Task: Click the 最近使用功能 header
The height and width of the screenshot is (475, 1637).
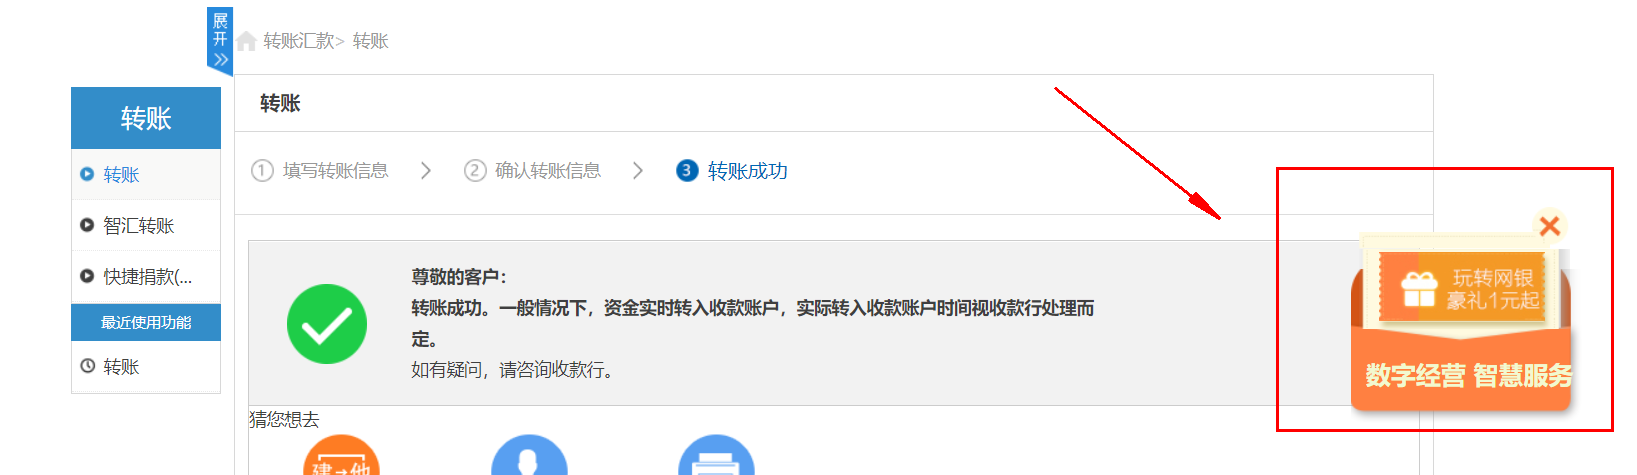Action: pyautogui.click(x=146, y=323)
